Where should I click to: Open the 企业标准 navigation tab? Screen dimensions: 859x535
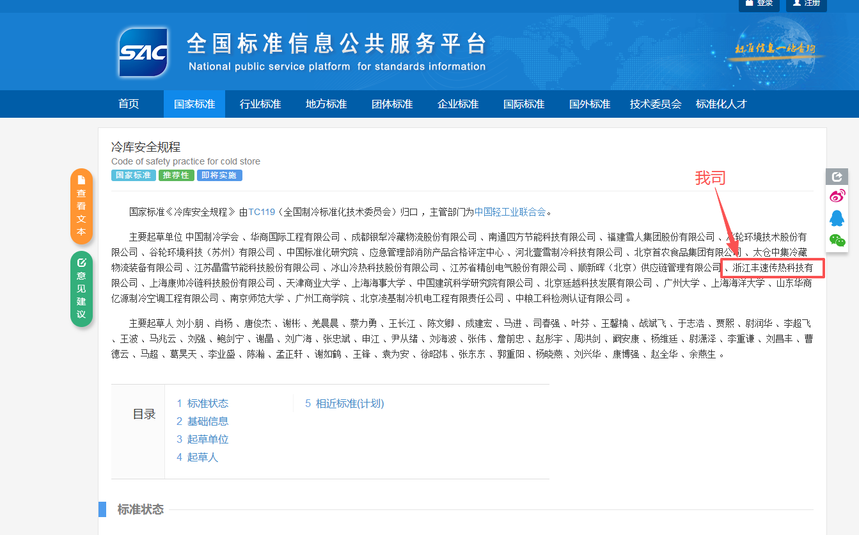[457, 104]
